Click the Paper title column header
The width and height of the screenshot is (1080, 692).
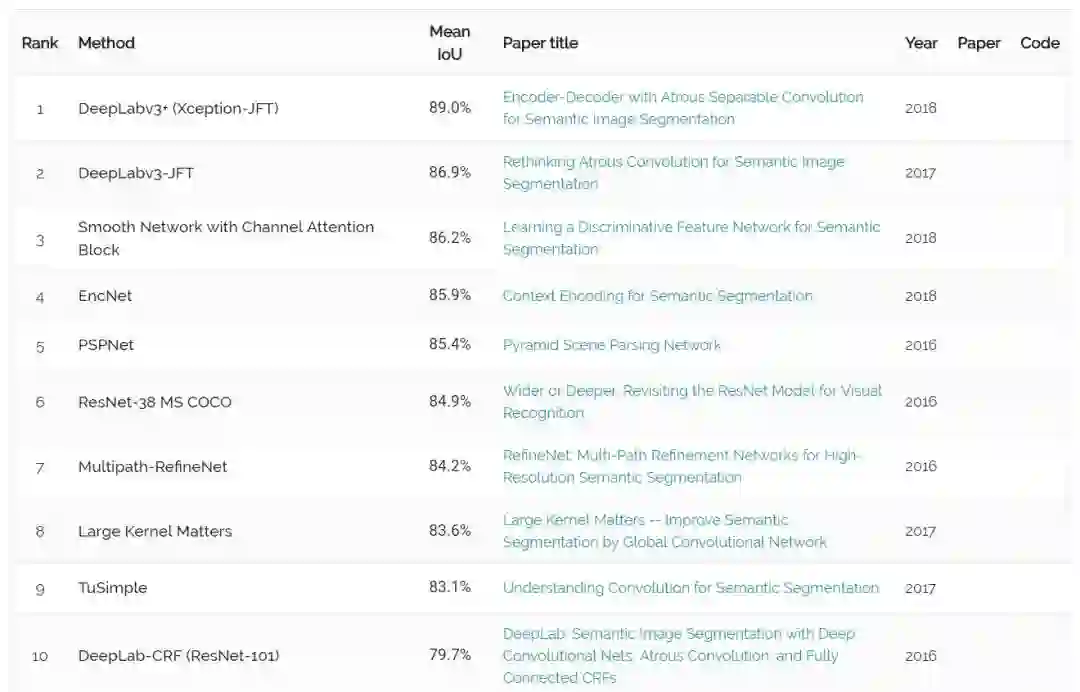tap(540, 43)
